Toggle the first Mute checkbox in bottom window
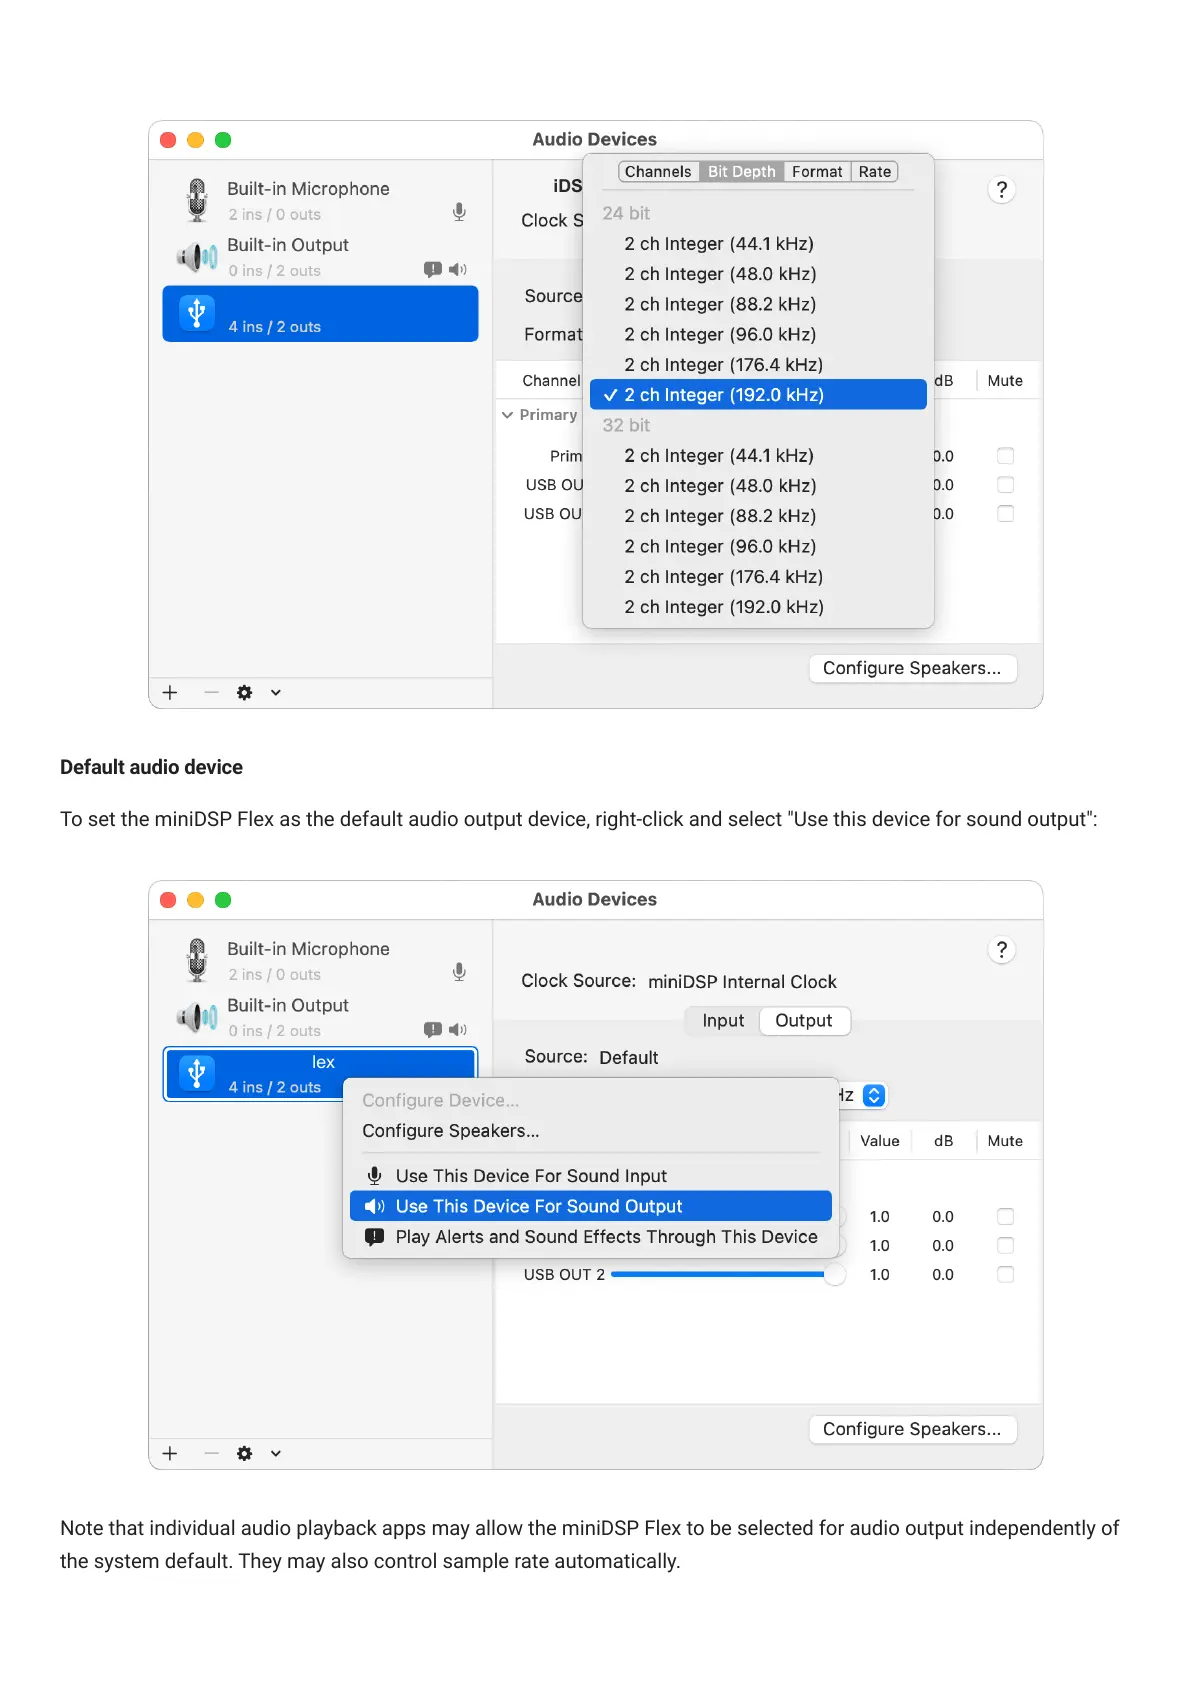 coord(1005,1216)
